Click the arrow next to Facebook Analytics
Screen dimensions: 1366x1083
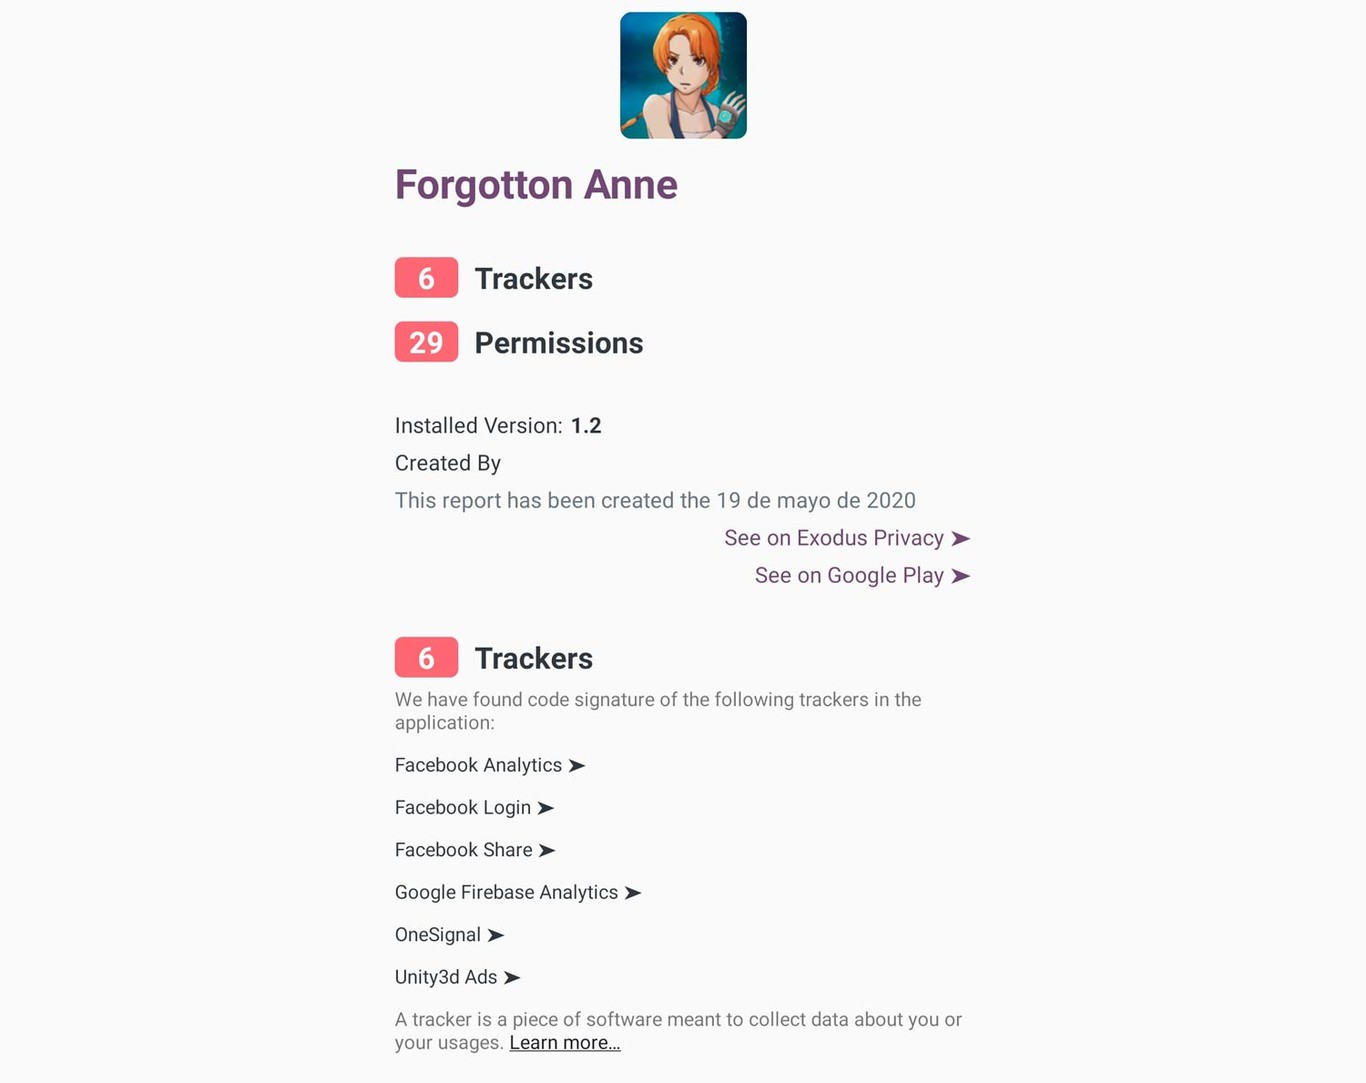tap(577, 766)
